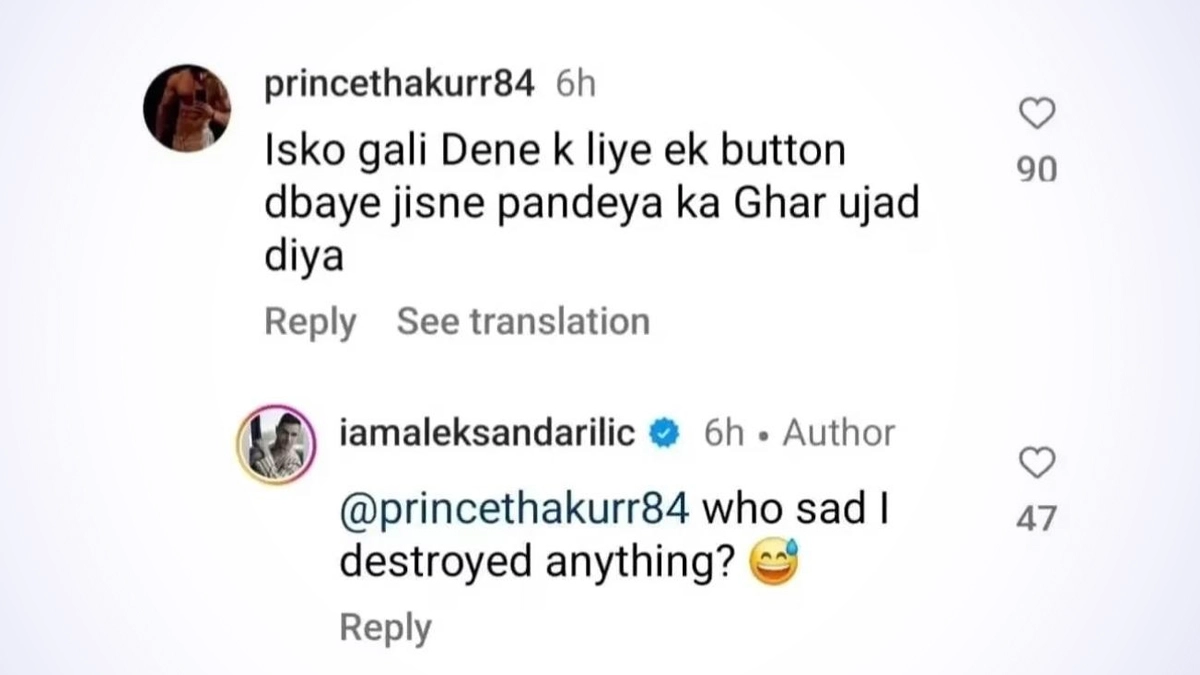1200x675 pixels.
Task: Like princethakurr84's comment with the heart
Action: [1038, 116]
